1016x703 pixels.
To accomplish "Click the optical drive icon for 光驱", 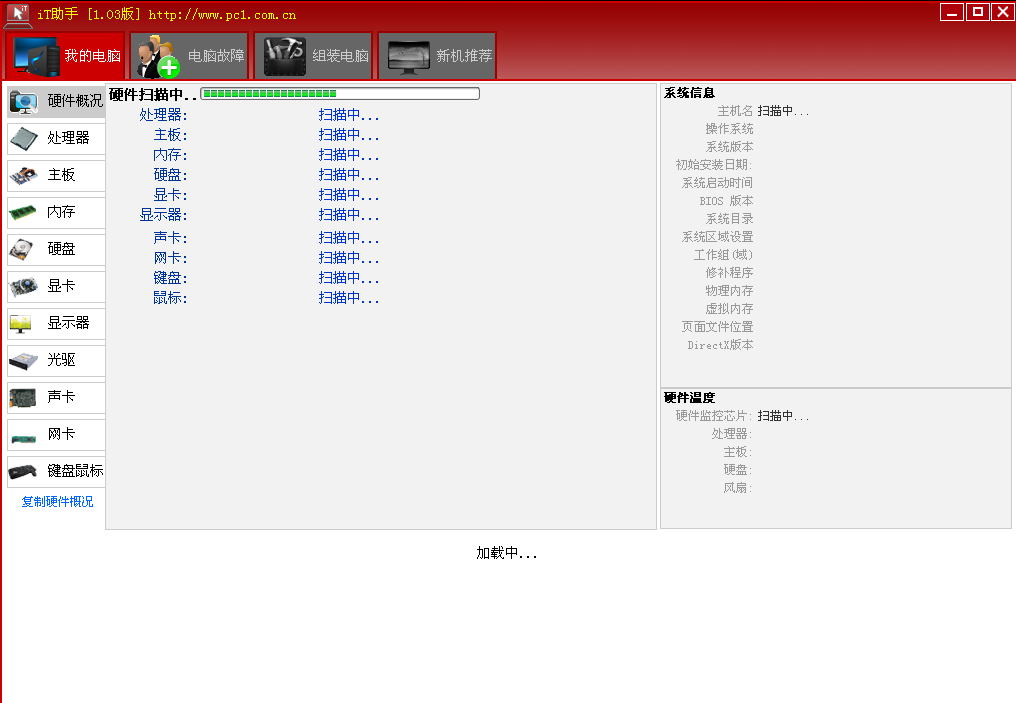I will point(24,361).
